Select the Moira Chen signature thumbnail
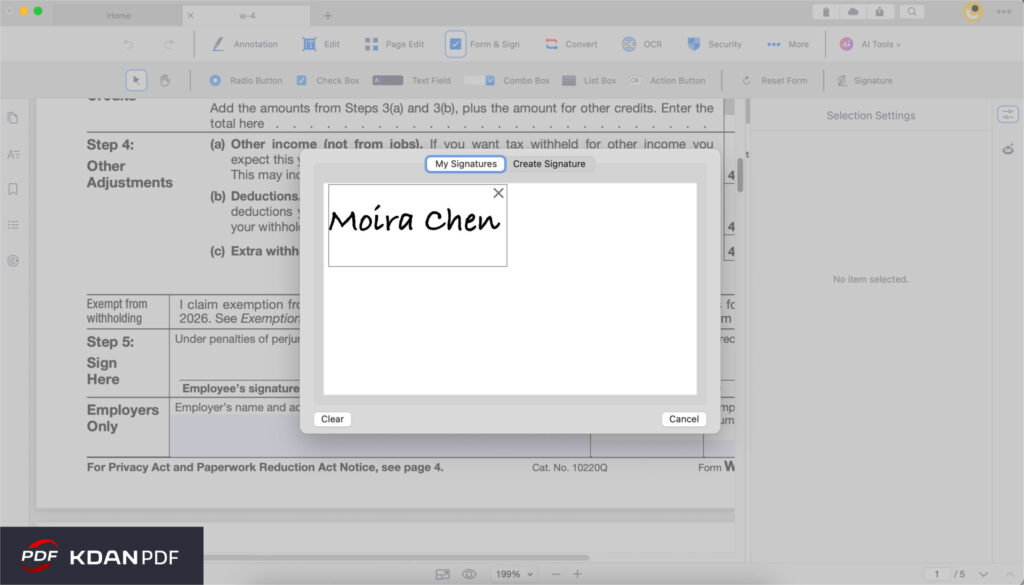The width and height of the screenshot is (1024, 585). coord(415,223)
